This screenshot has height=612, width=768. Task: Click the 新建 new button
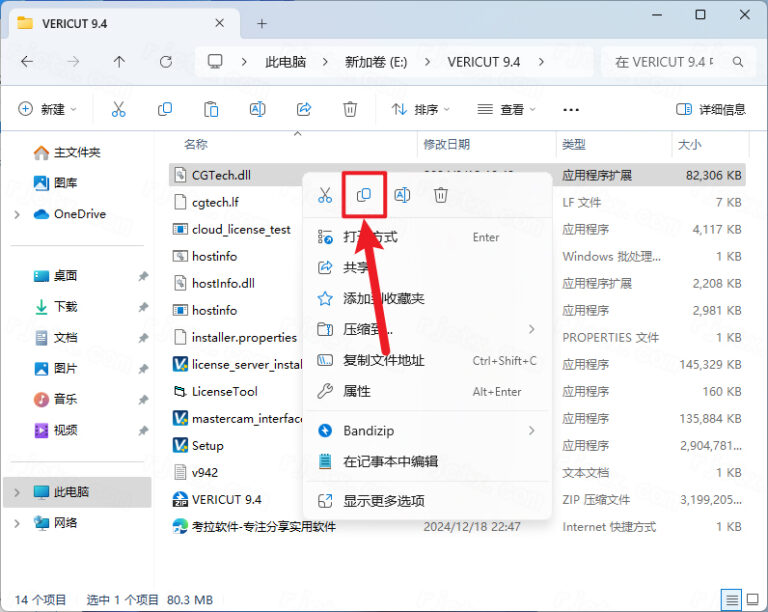tap(46, 109)
